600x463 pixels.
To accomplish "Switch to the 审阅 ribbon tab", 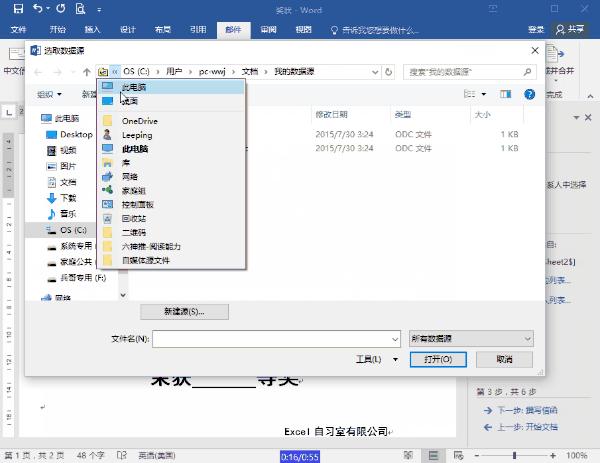I will click(268, 29).
